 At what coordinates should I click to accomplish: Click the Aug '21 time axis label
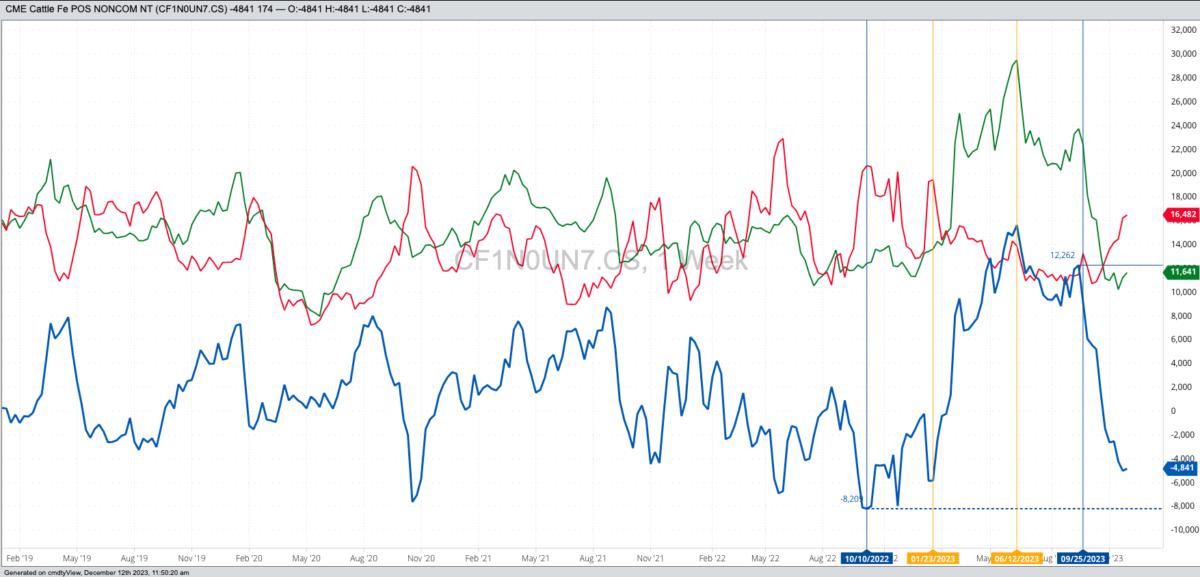(x=594, y=557)
